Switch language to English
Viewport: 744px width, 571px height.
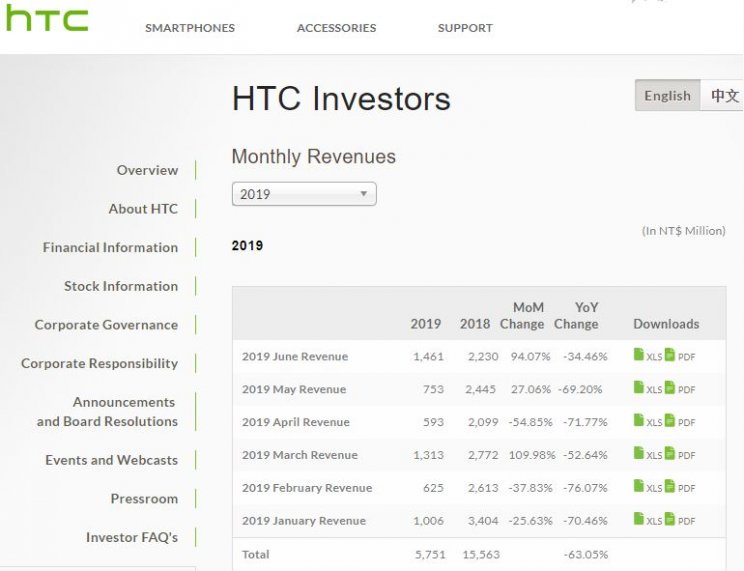coord(667,95)
